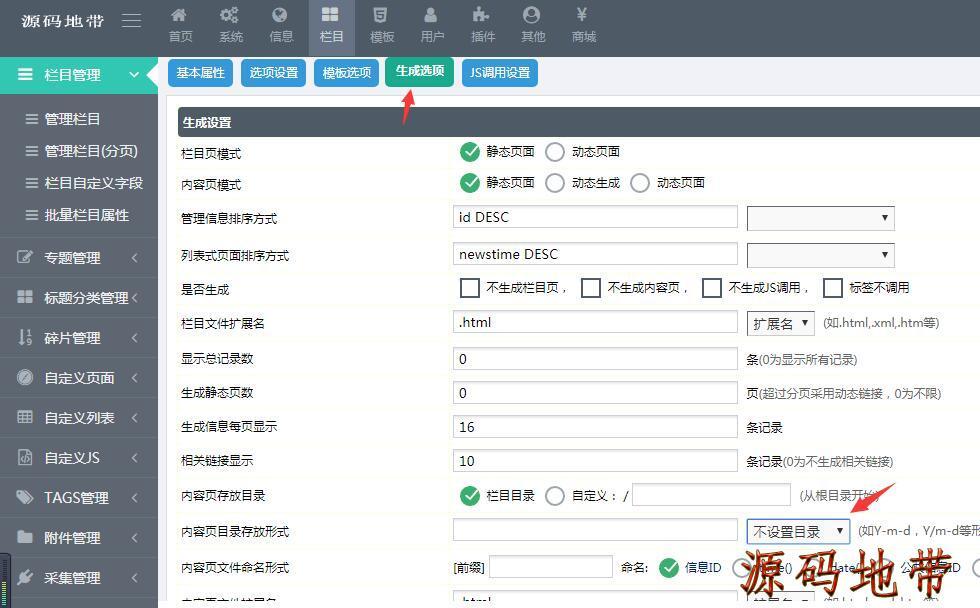
Task: Switch to the 基本属性 tab
Action: coord(201,72)
